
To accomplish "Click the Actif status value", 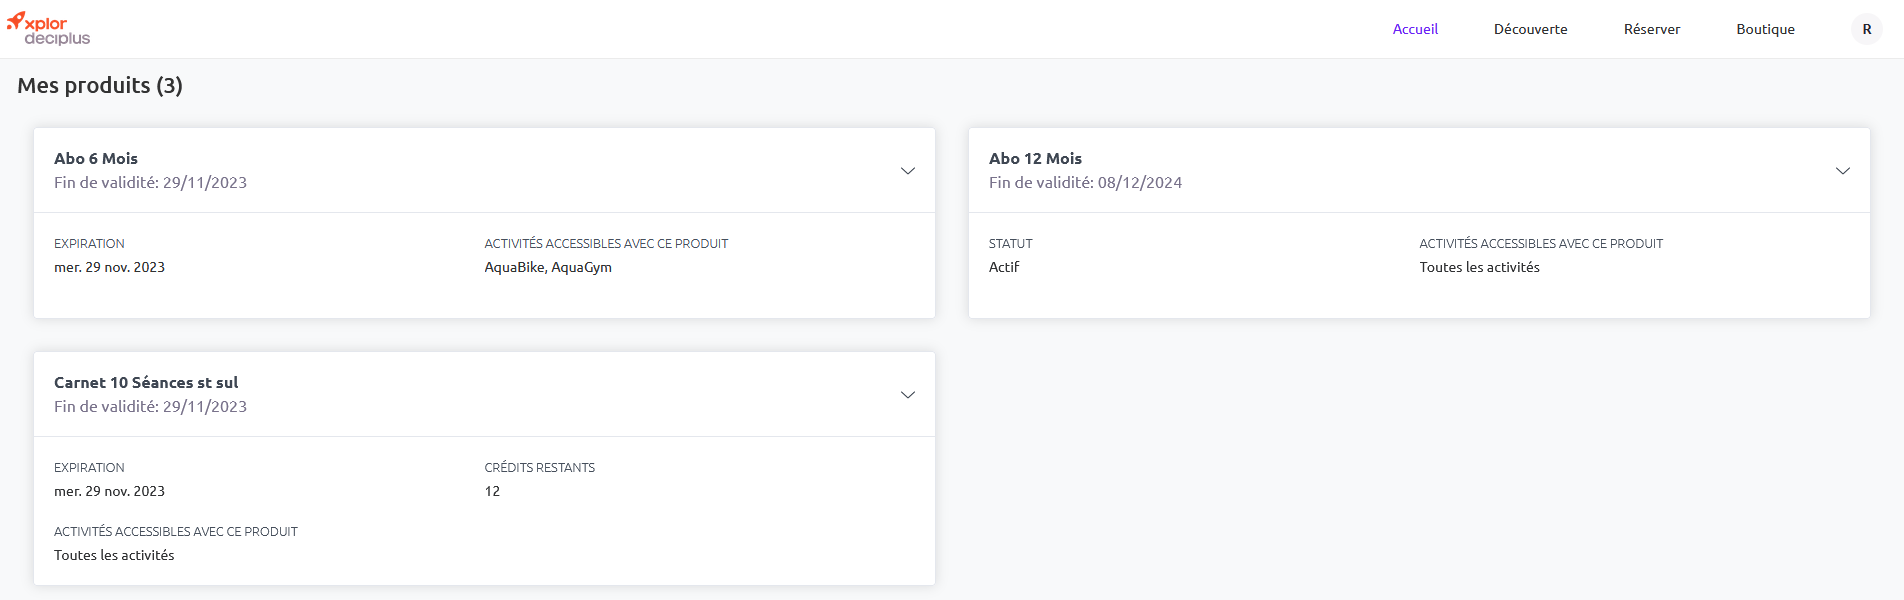I will [1004, 267].
